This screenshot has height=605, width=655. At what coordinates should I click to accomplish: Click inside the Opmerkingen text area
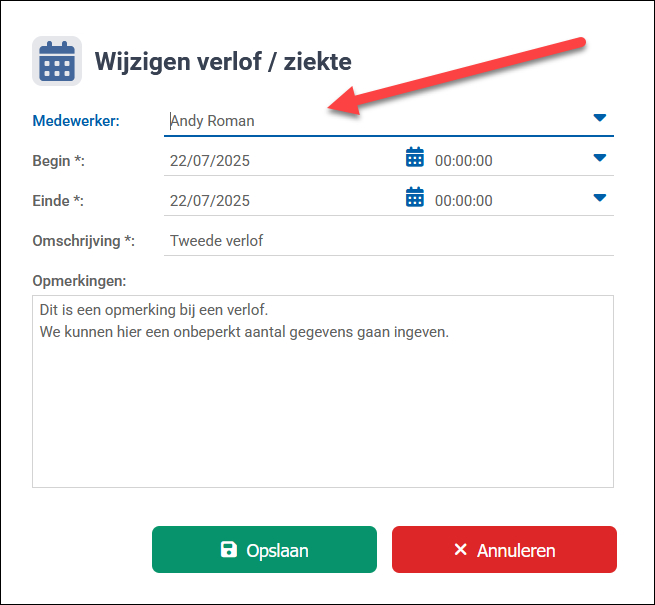click(322, 410)
